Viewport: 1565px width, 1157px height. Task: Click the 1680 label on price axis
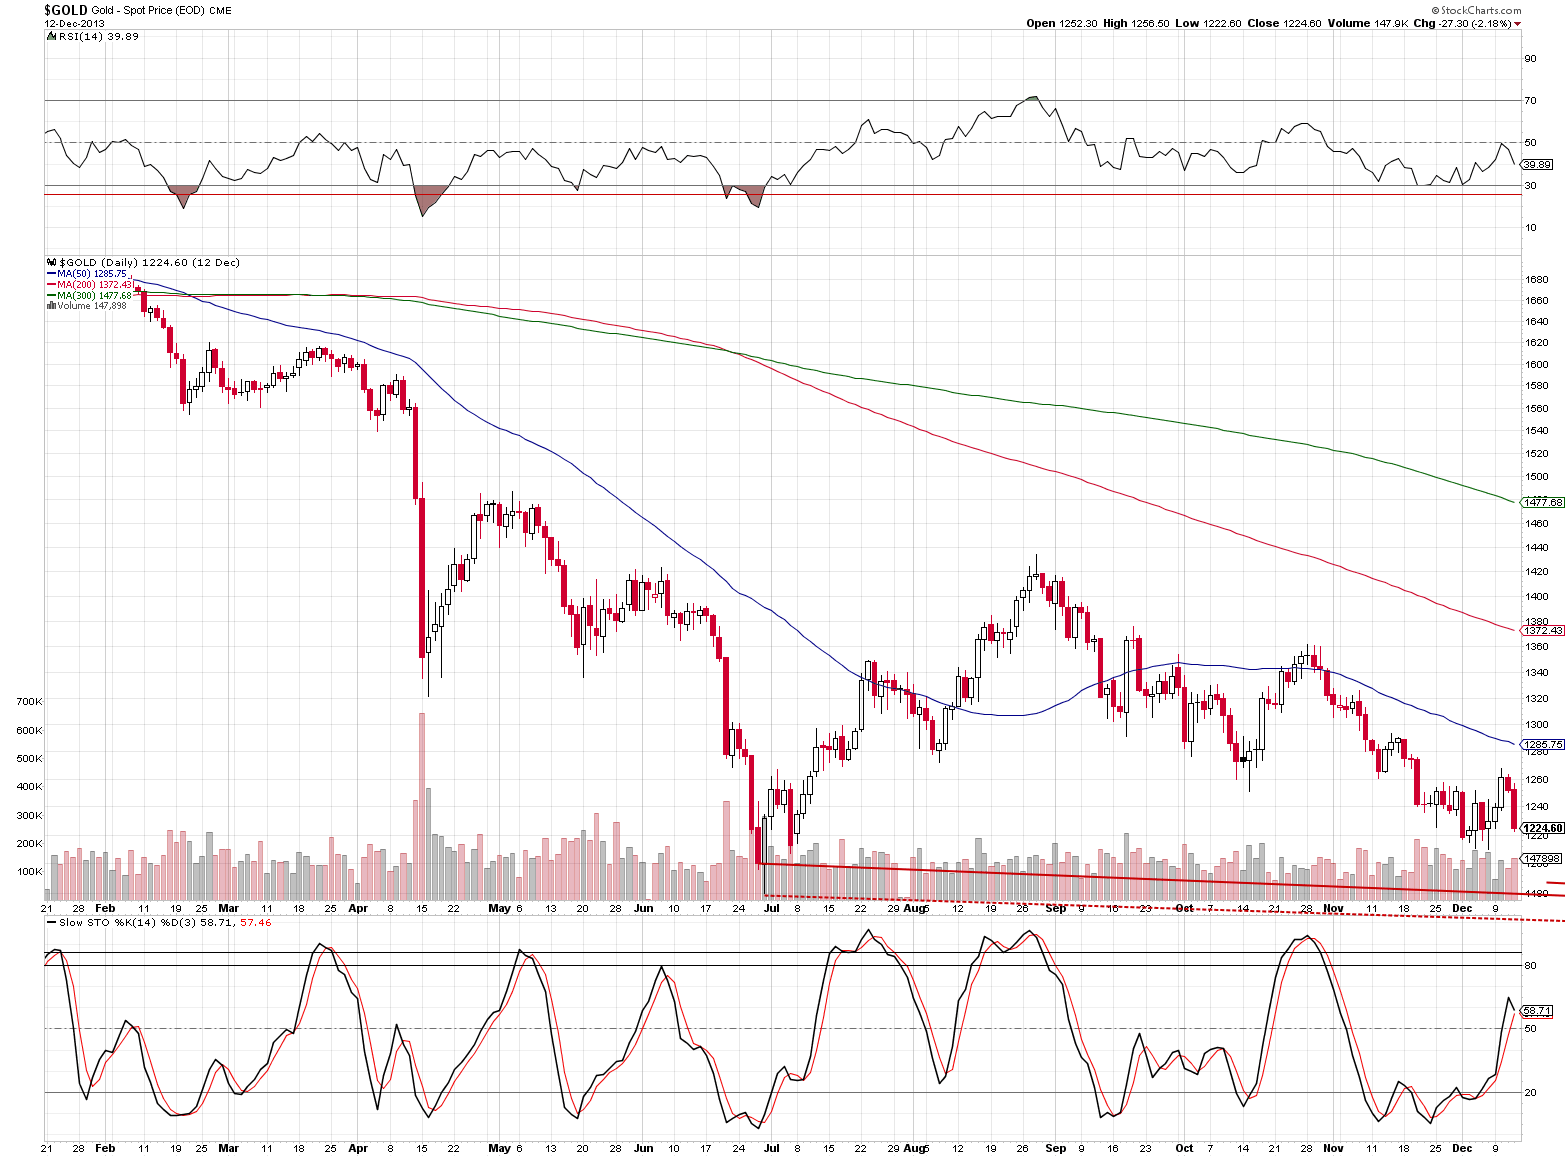[1536, 279]
